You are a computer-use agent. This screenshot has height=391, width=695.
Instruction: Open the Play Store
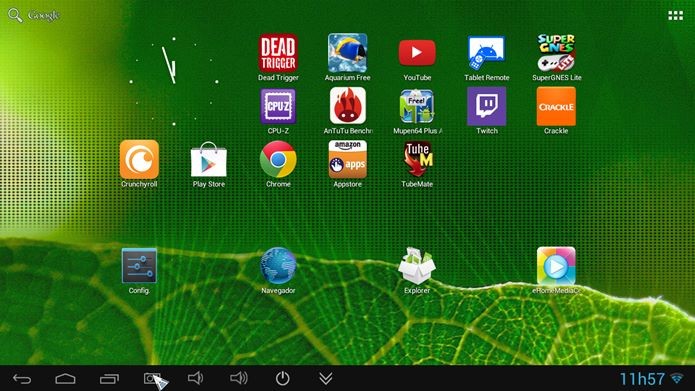coord(208,160)
